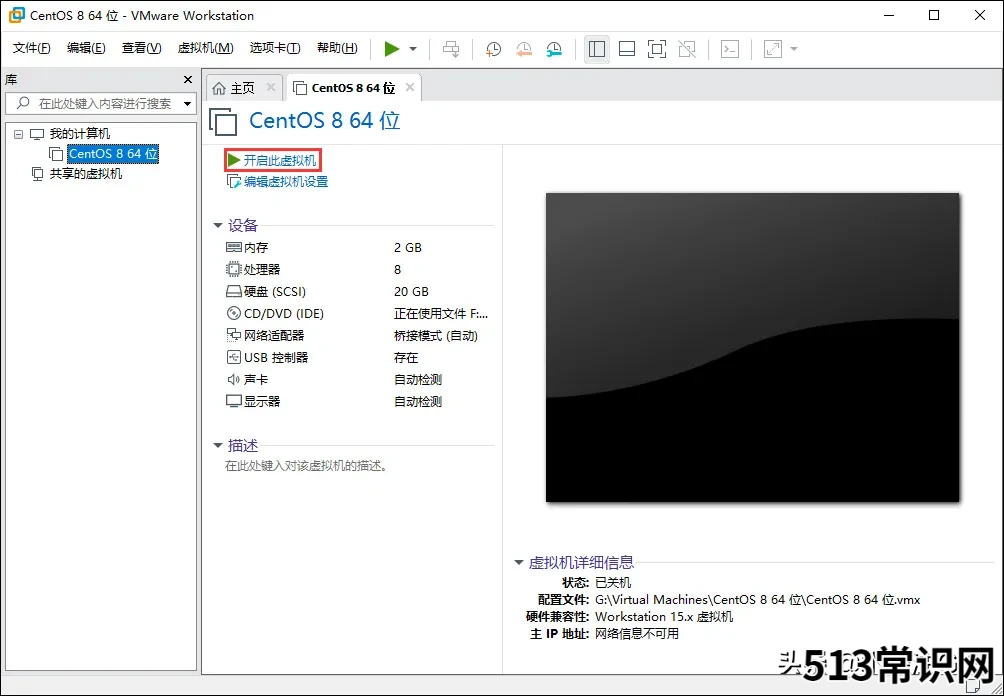Collapse the 虚拟机详细信息 section

(x=519, y=563)
